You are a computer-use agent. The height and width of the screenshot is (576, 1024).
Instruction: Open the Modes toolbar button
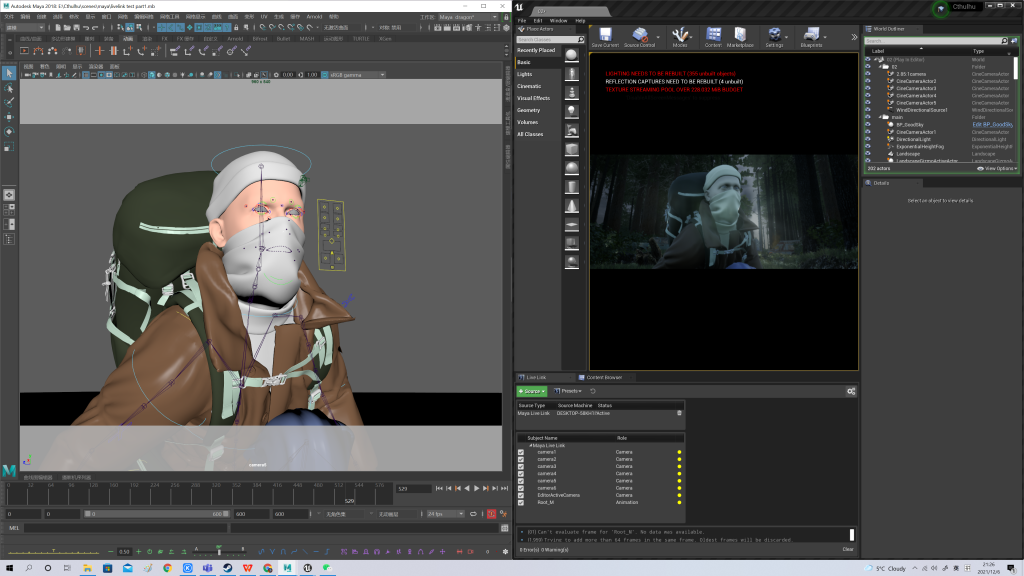680,37
